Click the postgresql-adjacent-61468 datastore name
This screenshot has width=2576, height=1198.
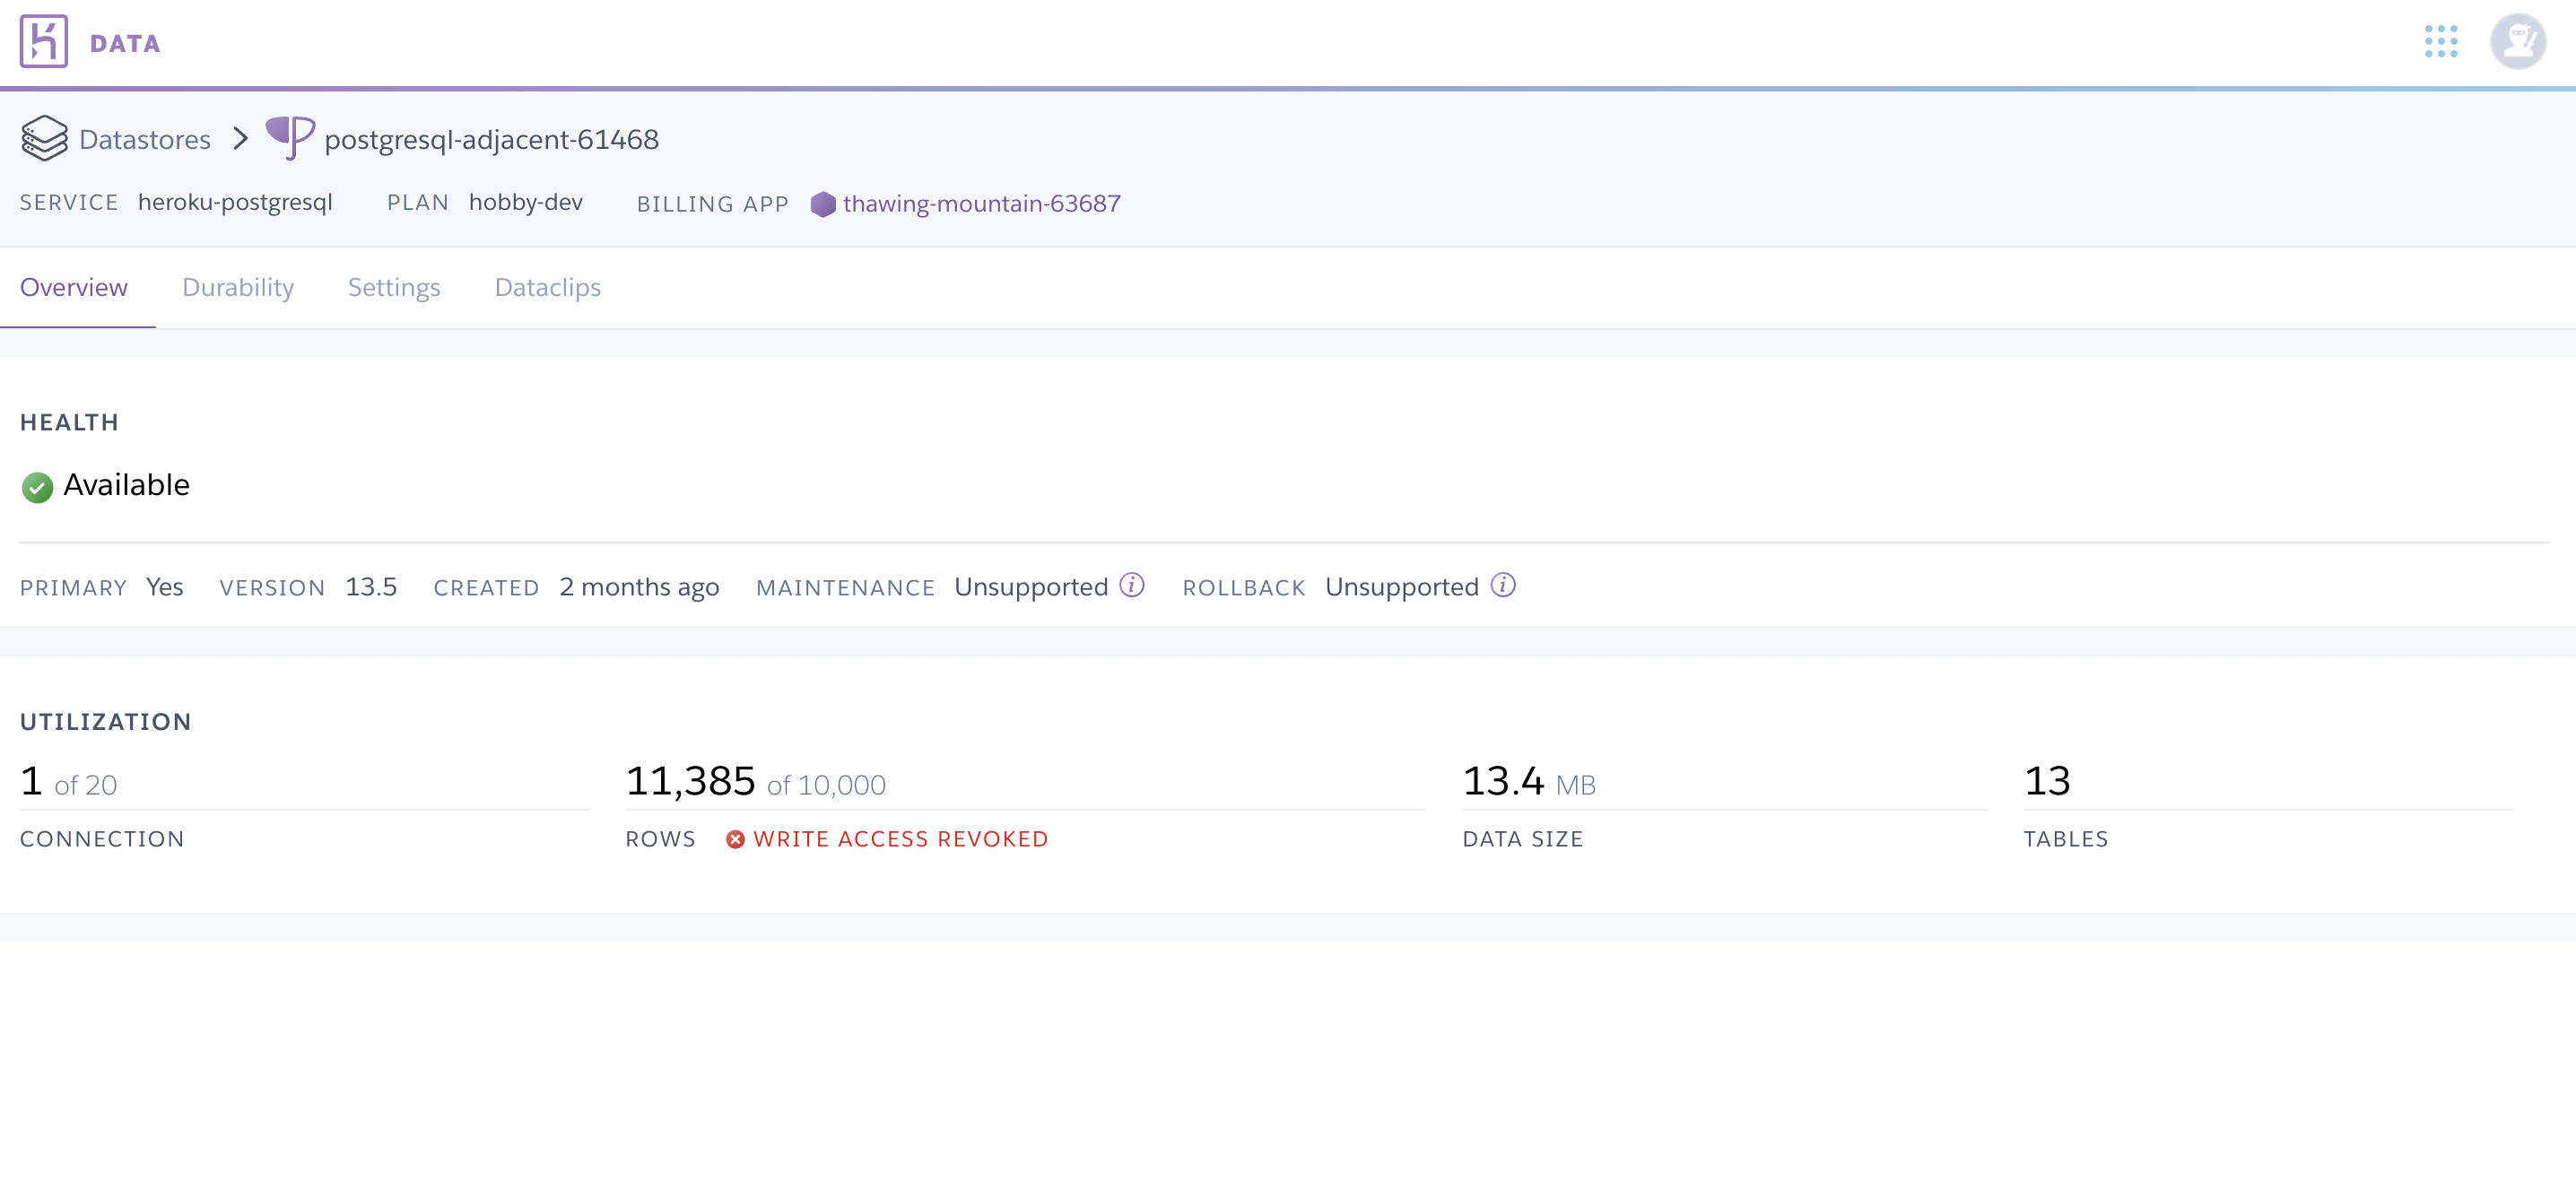click(x=491, y=139)
